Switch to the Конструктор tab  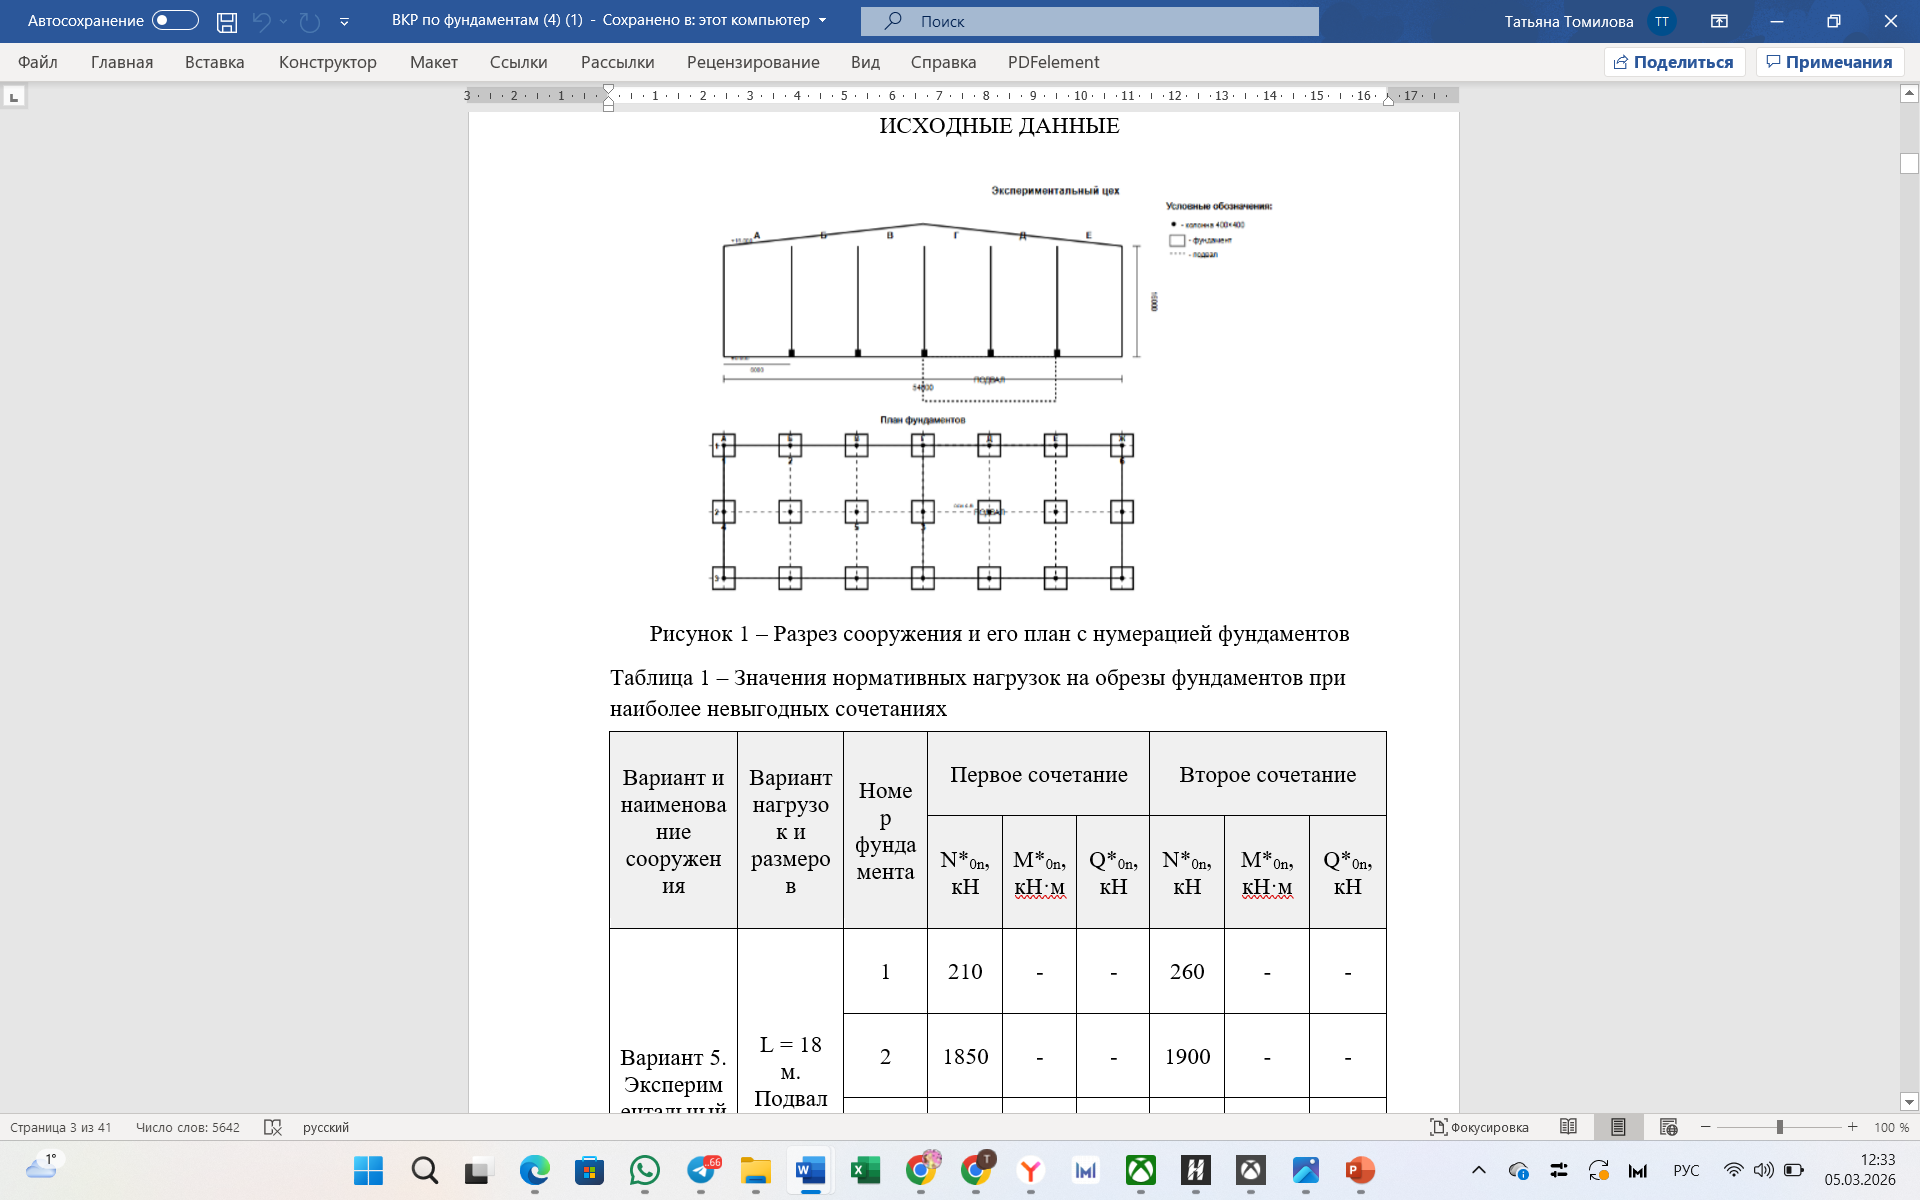328,62
